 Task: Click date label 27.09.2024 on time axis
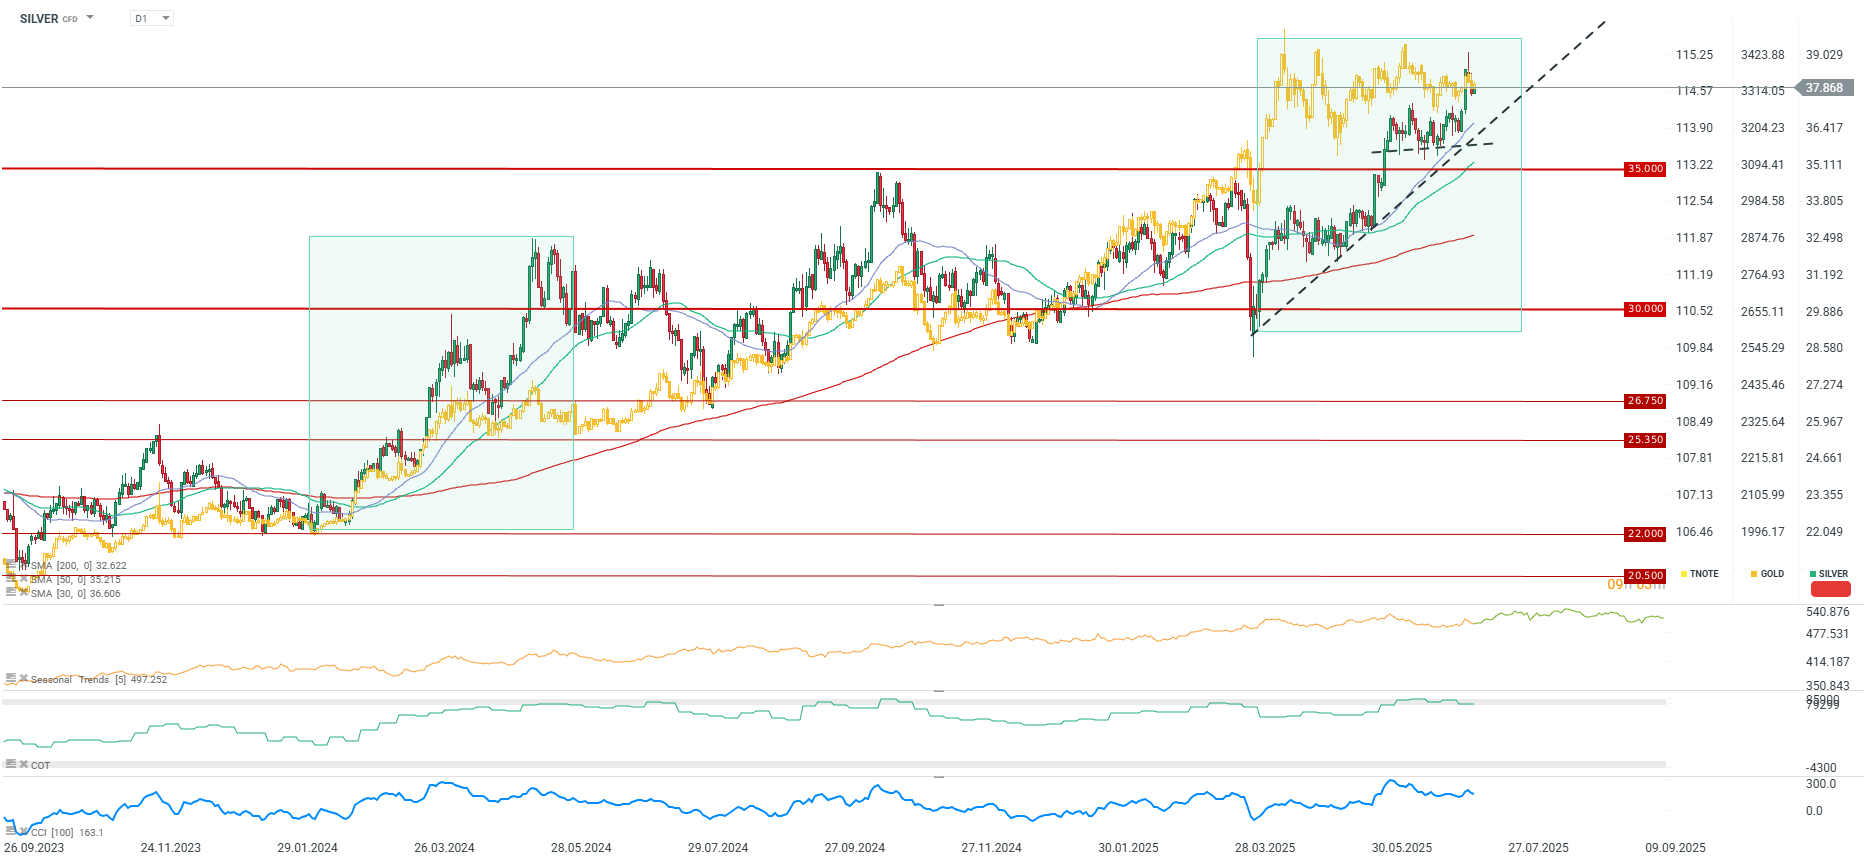tap(855, 848)
